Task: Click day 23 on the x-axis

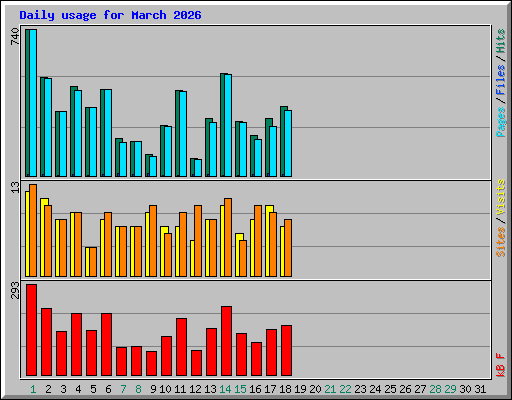Action: point(360,389)
